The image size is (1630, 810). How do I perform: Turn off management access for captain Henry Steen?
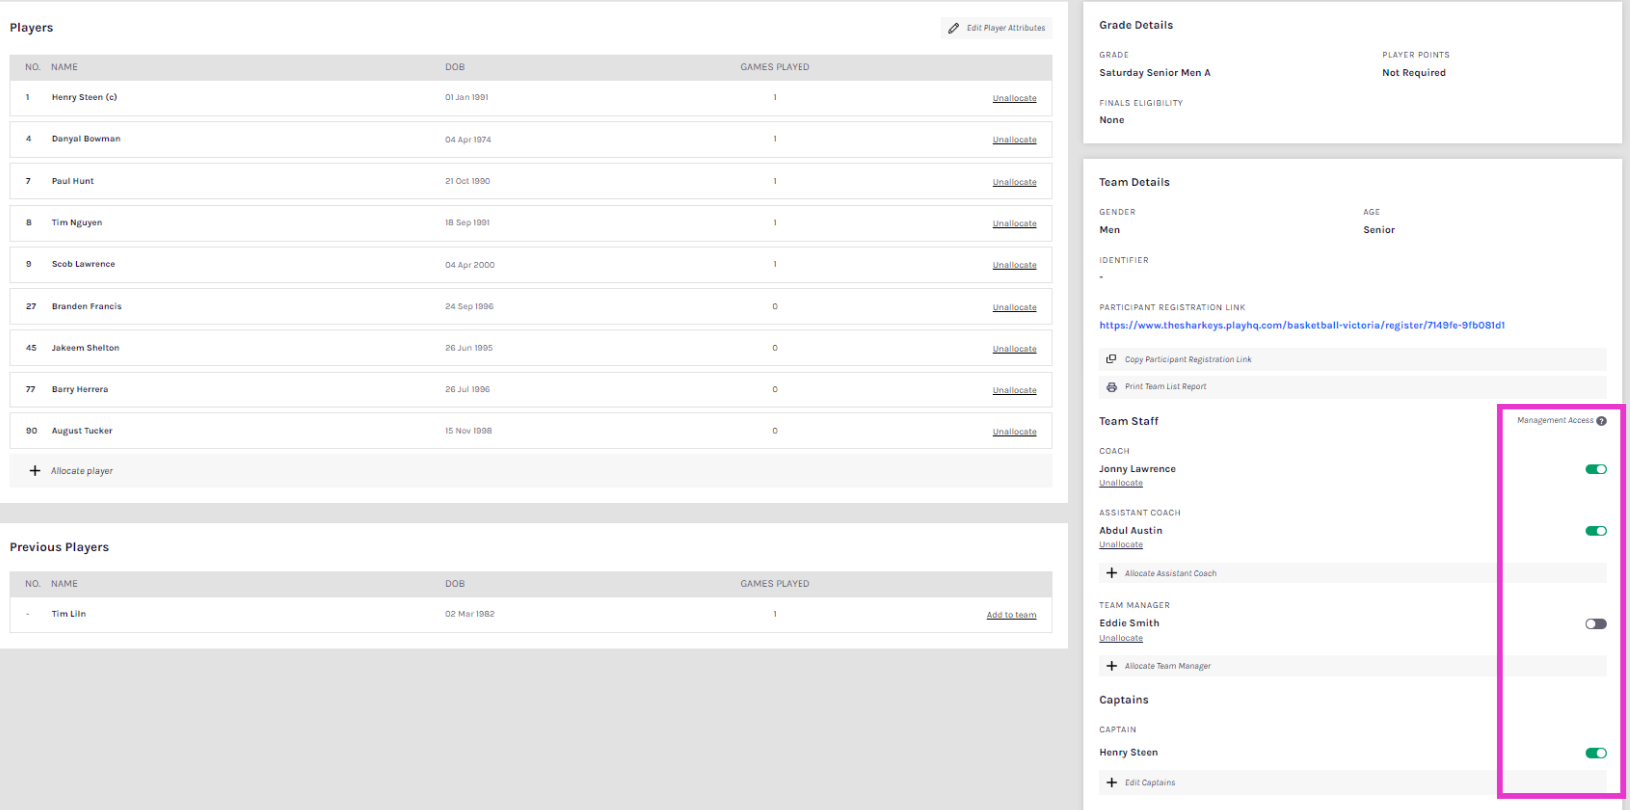[1595, 753]
